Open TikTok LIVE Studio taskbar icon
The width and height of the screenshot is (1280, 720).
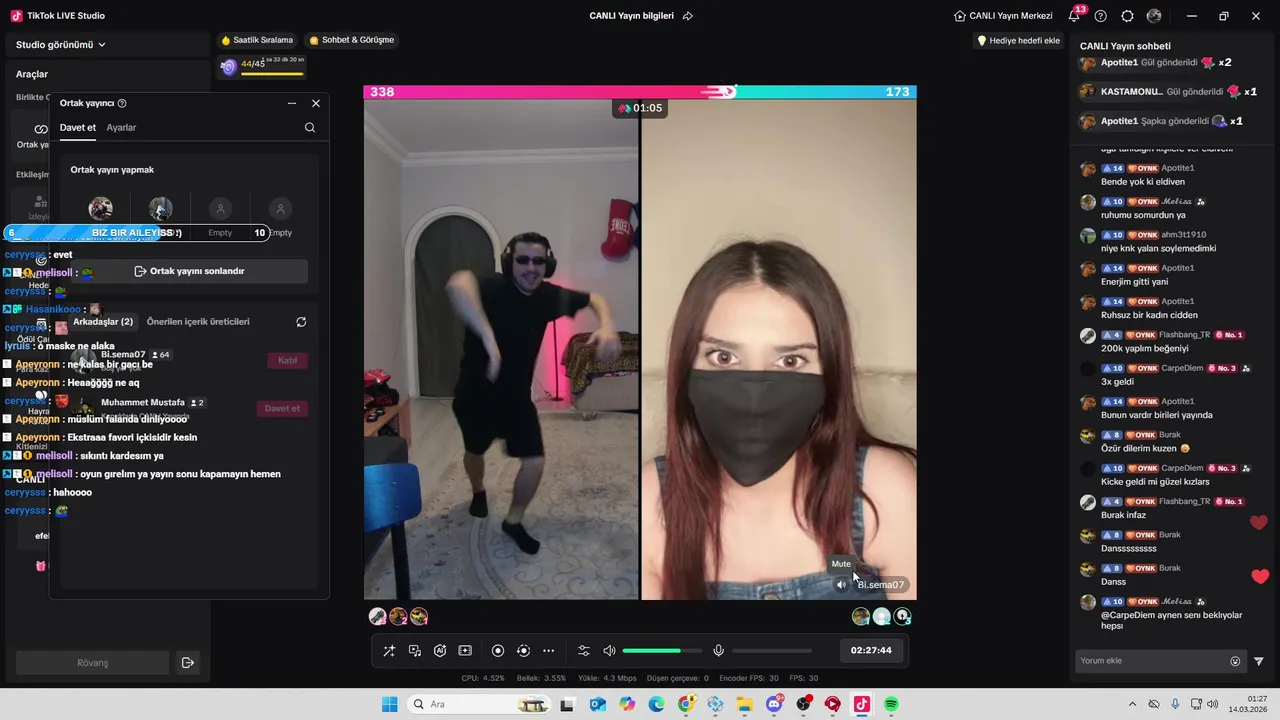[861, 705]
